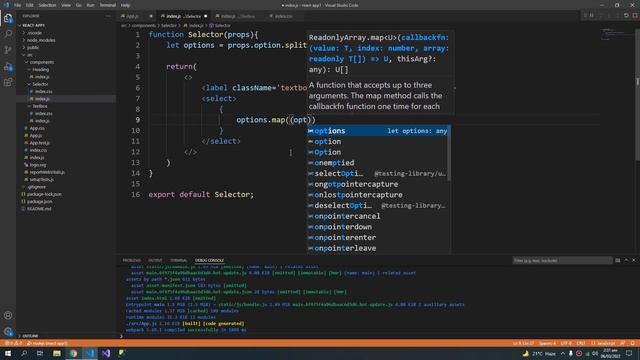Open the Accounts menu icon

pos(8,315)
